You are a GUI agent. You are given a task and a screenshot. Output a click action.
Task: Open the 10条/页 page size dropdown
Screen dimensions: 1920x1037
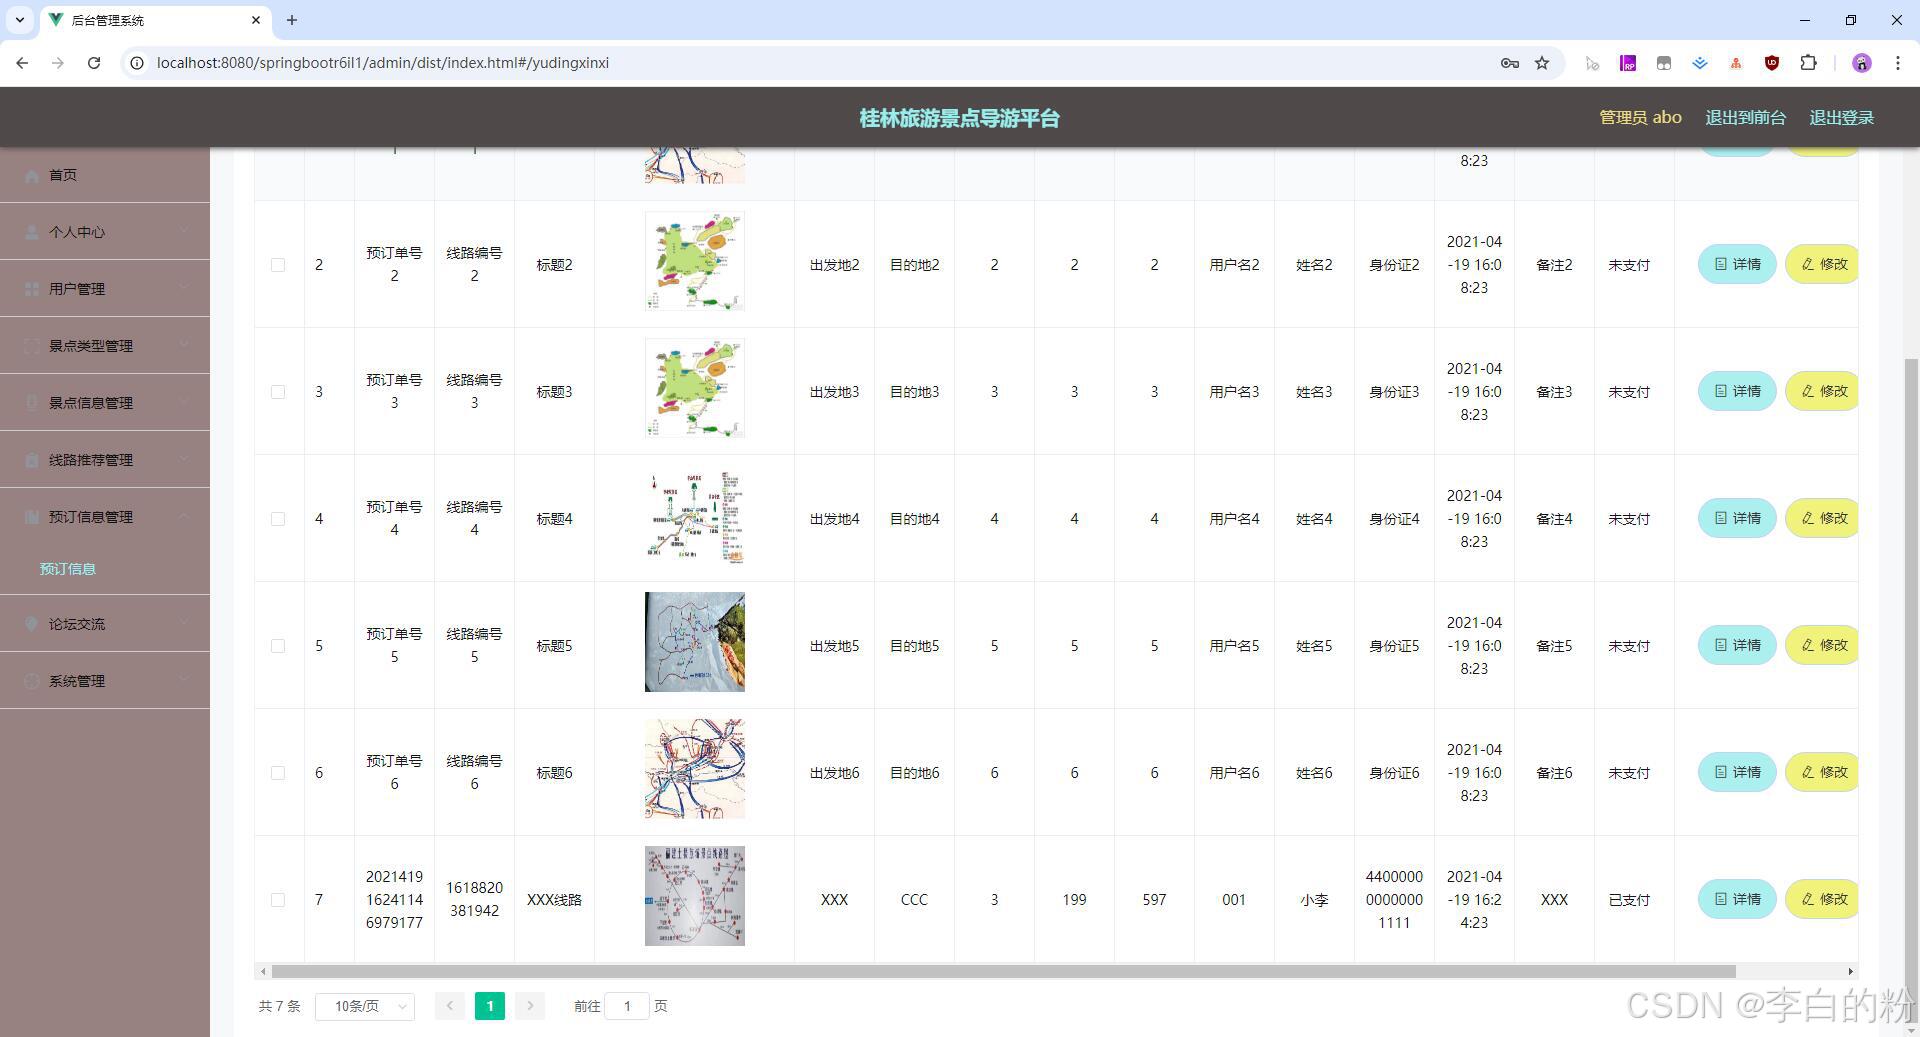coord(365,1006)
